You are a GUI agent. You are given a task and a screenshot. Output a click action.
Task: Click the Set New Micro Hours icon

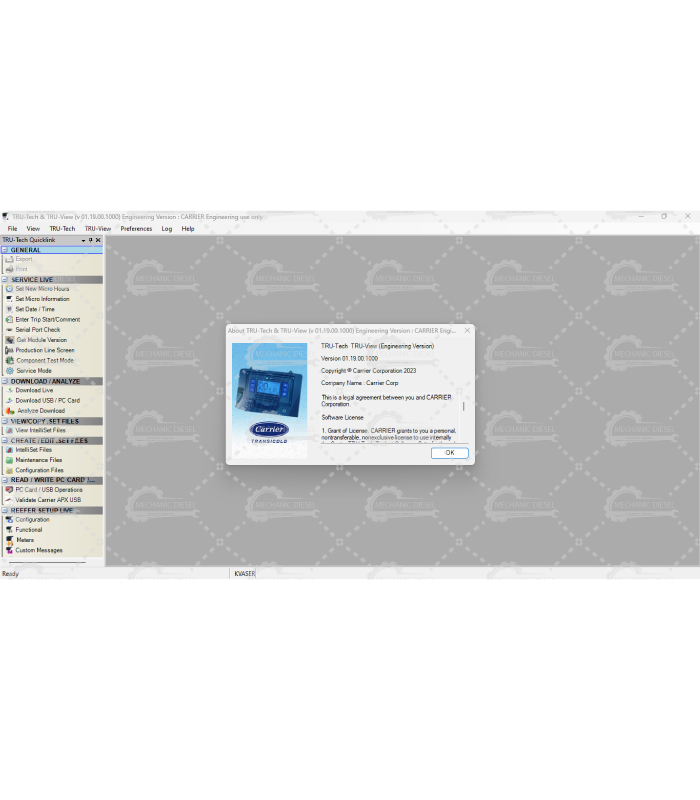point(9,289)
